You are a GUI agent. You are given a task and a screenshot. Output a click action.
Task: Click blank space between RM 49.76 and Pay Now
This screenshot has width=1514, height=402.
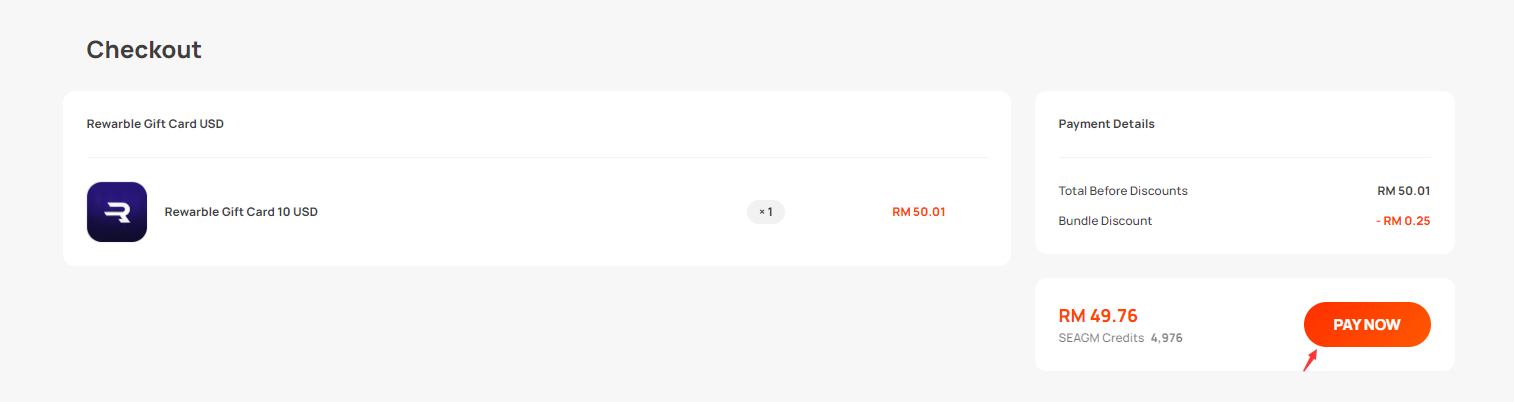click(1240, 325)
